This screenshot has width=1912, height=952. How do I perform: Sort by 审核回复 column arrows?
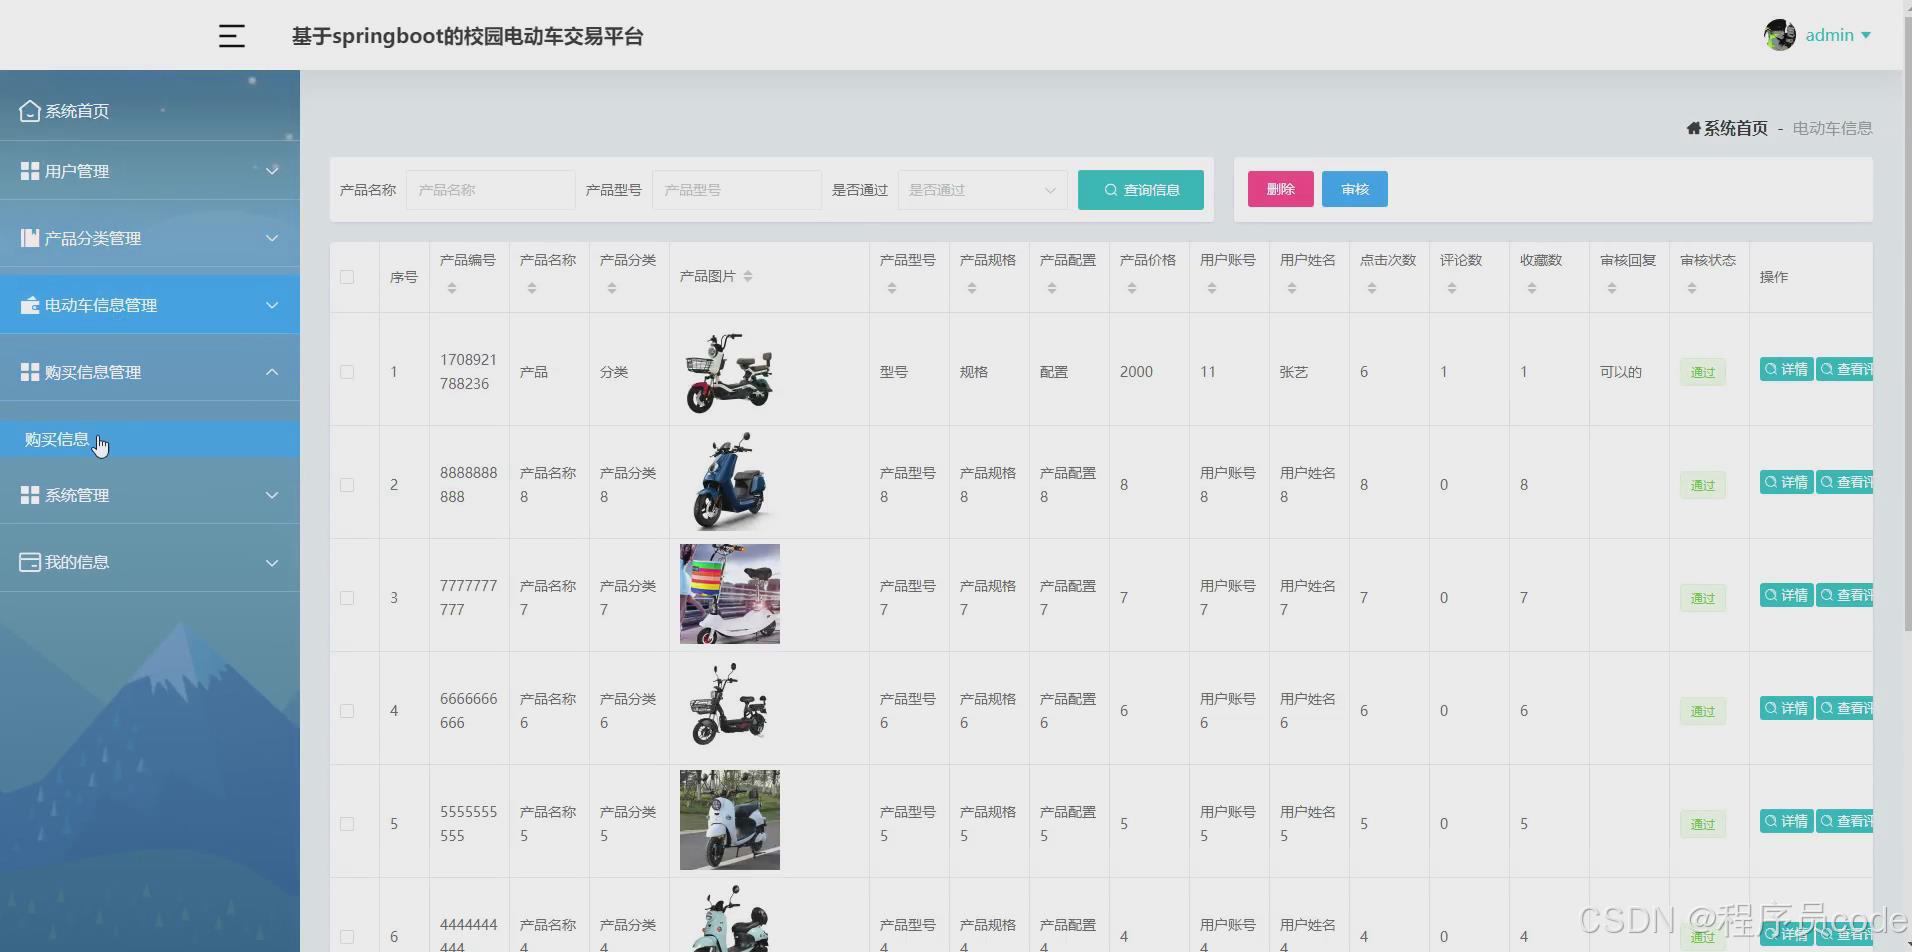pyautogui.click(x=1612, y=289)
